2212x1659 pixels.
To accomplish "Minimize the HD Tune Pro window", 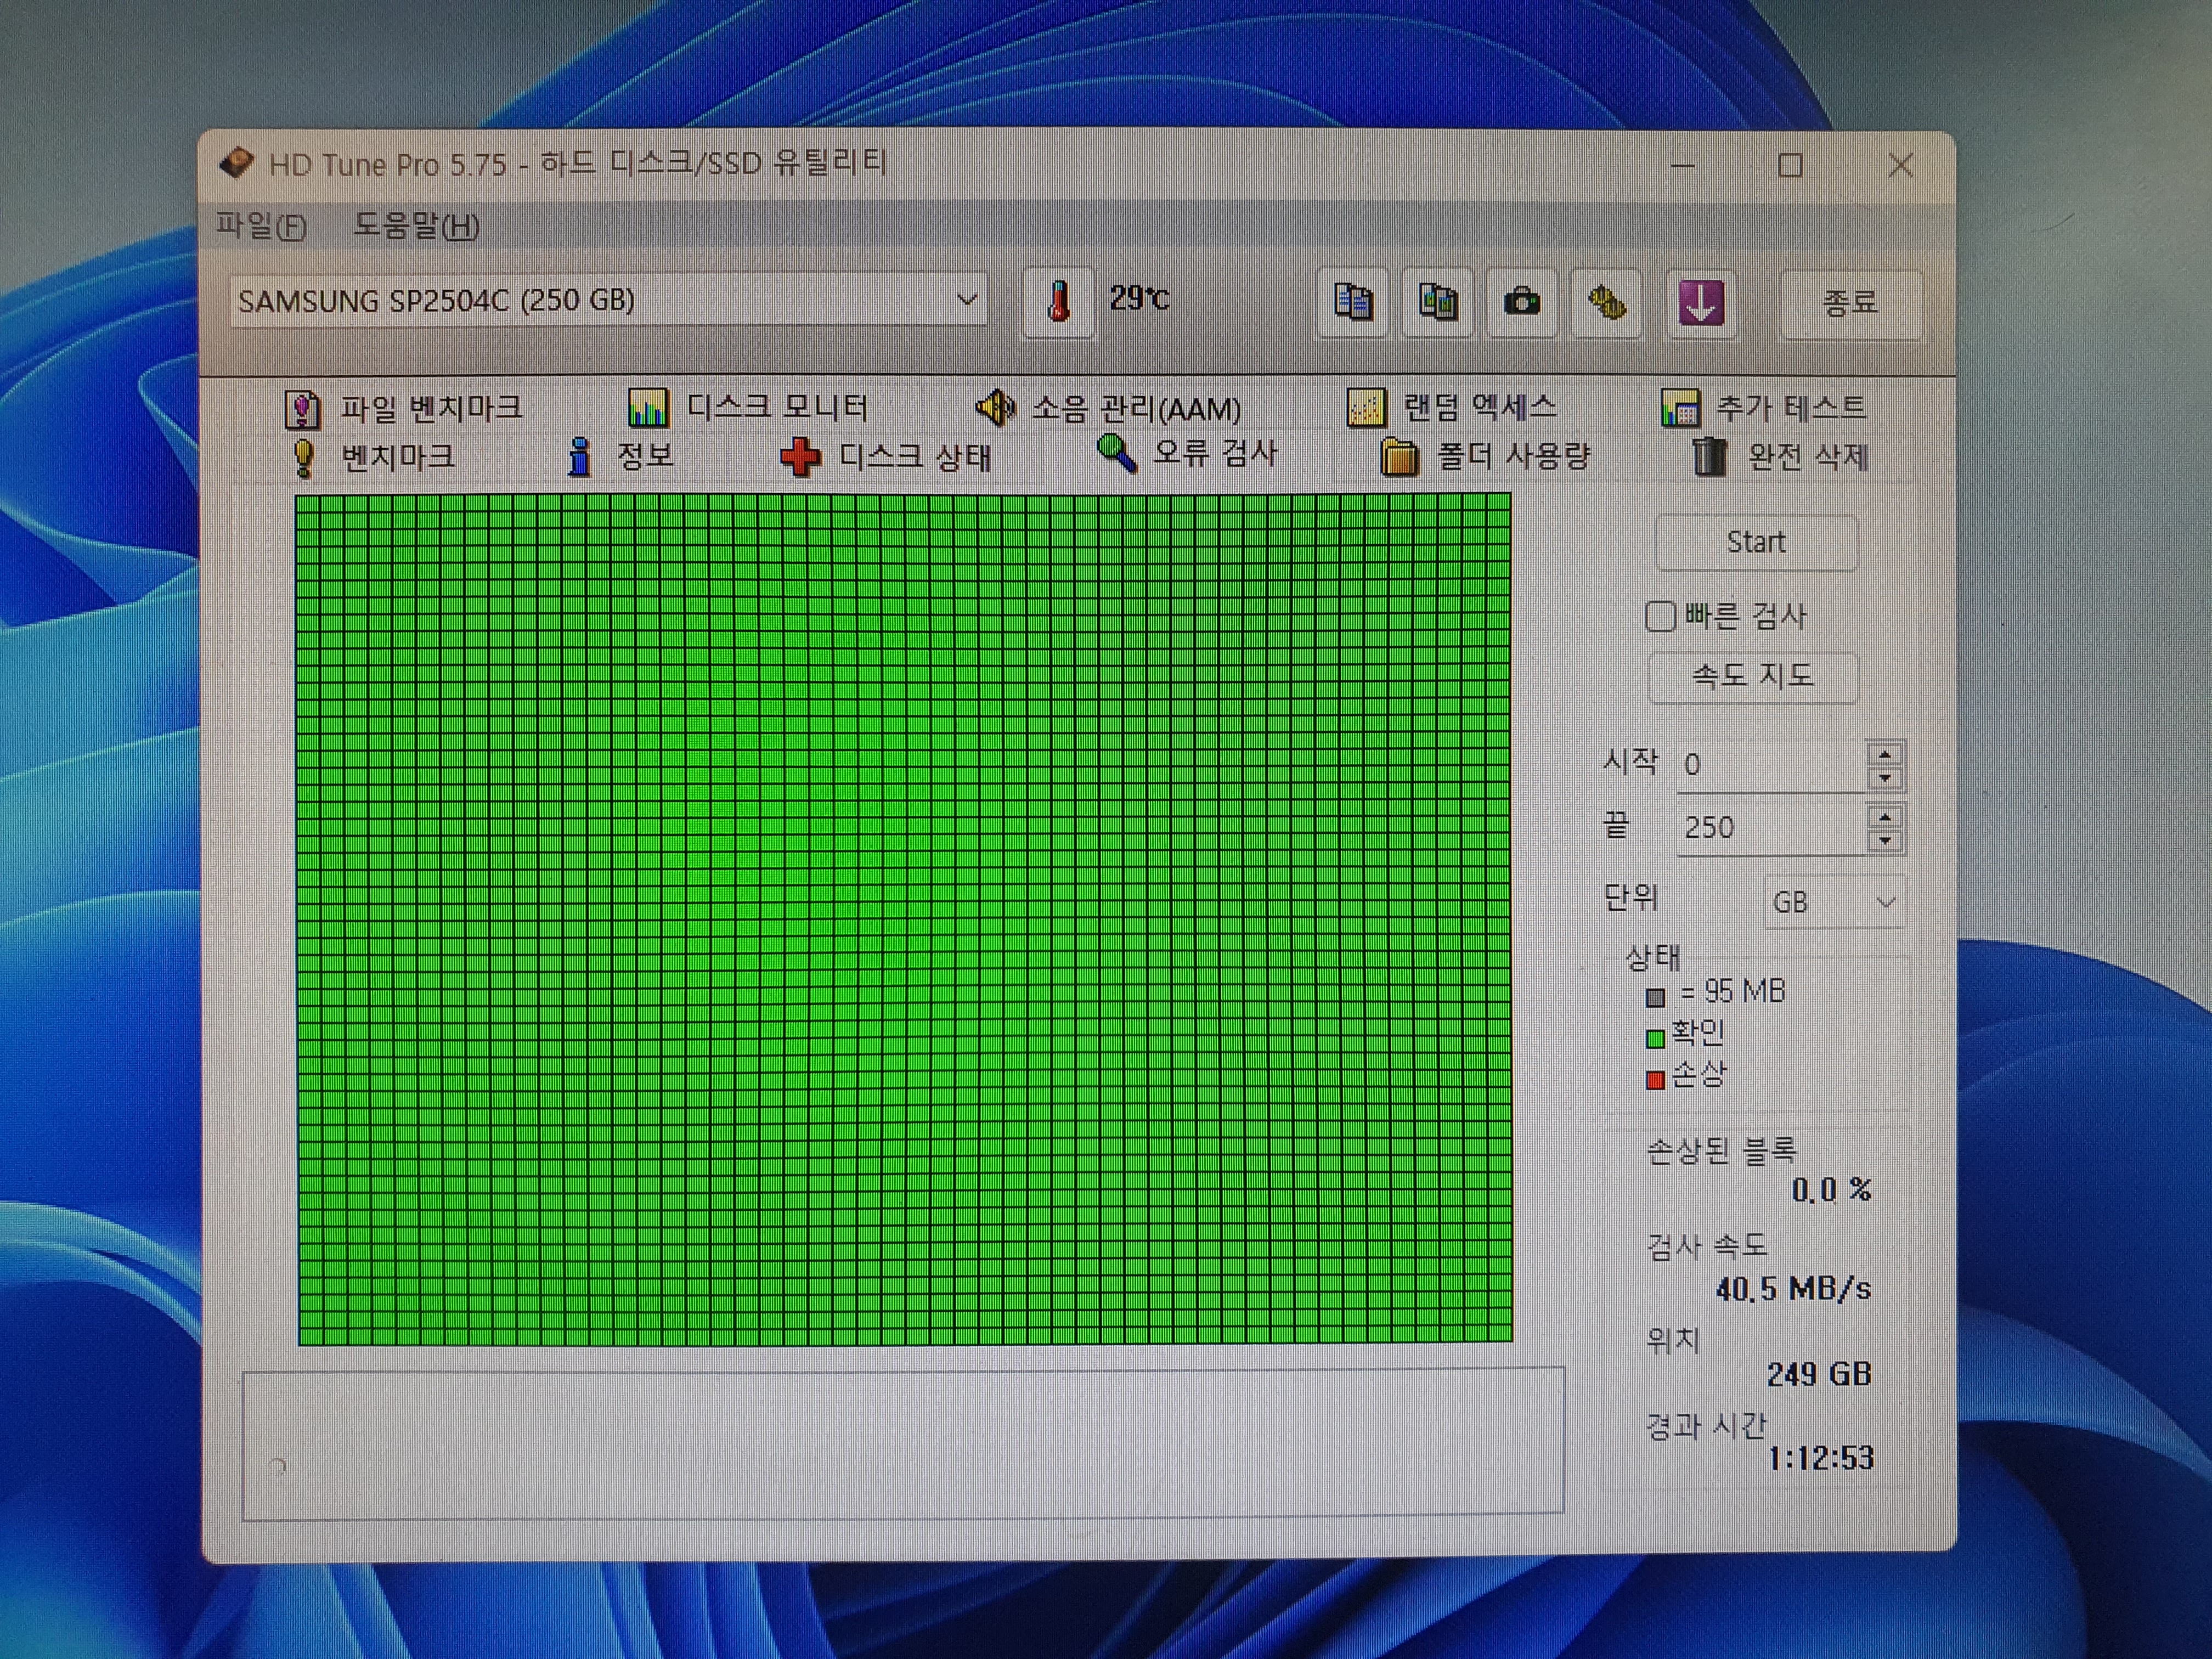I will 1682,165.
